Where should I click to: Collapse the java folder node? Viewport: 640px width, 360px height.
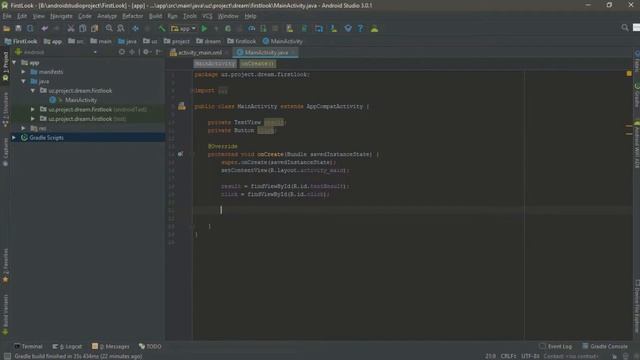pos(23,81)
